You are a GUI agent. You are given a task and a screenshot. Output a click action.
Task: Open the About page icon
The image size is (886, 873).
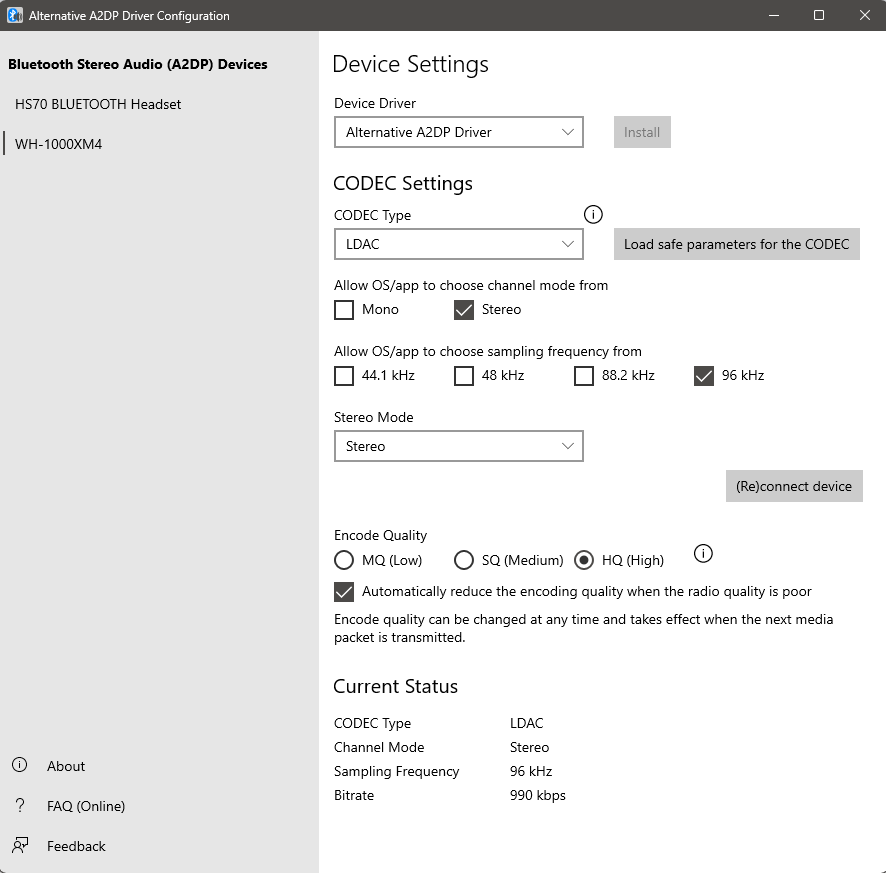click(x=19, y=766)
